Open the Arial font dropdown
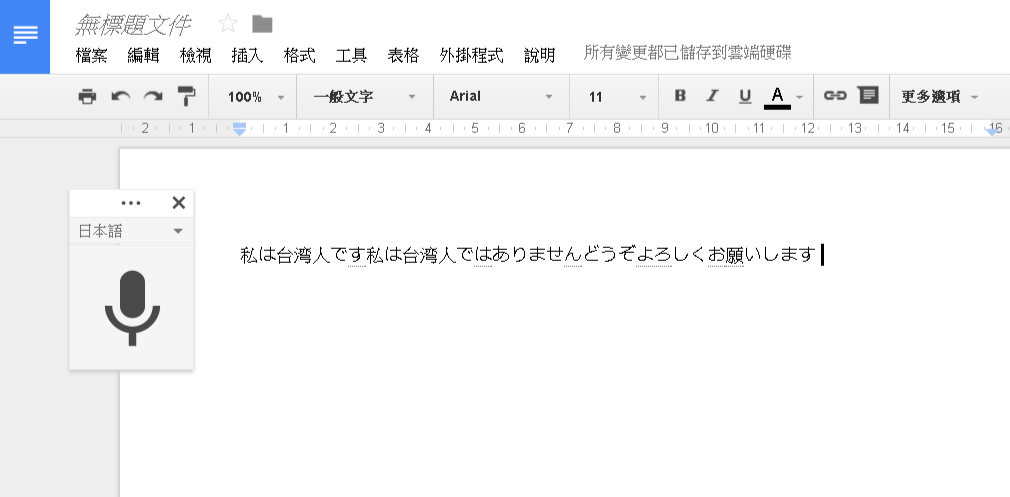The image size is (1010, 497). click(501, 97)
